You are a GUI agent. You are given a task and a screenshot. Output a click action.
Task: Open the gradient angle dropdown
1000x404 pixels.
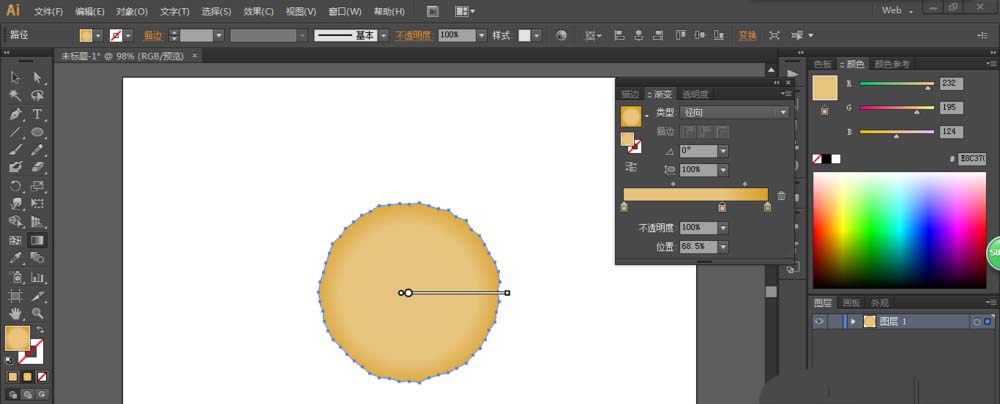click(723, 151)
